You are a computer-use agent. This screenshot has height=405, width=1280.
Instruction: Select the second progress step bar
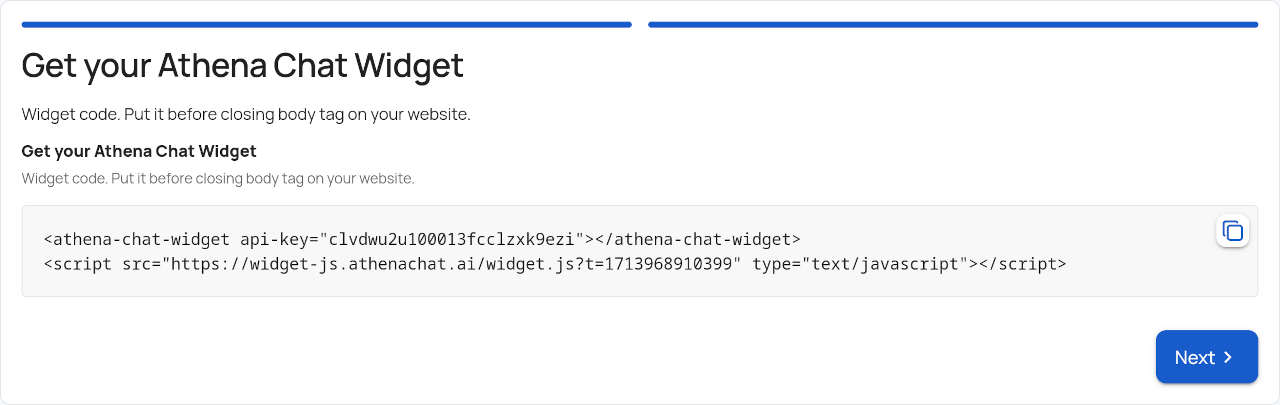(952, 24)
